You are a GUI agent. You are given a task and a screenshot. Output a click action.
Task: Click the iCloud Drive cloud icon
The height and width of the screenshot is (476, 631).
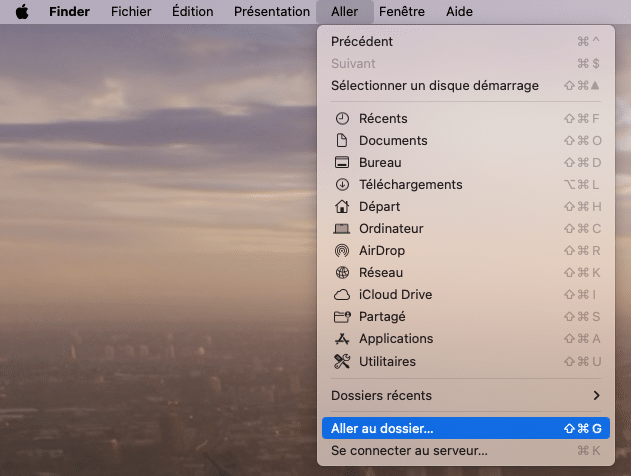point(341,295)
